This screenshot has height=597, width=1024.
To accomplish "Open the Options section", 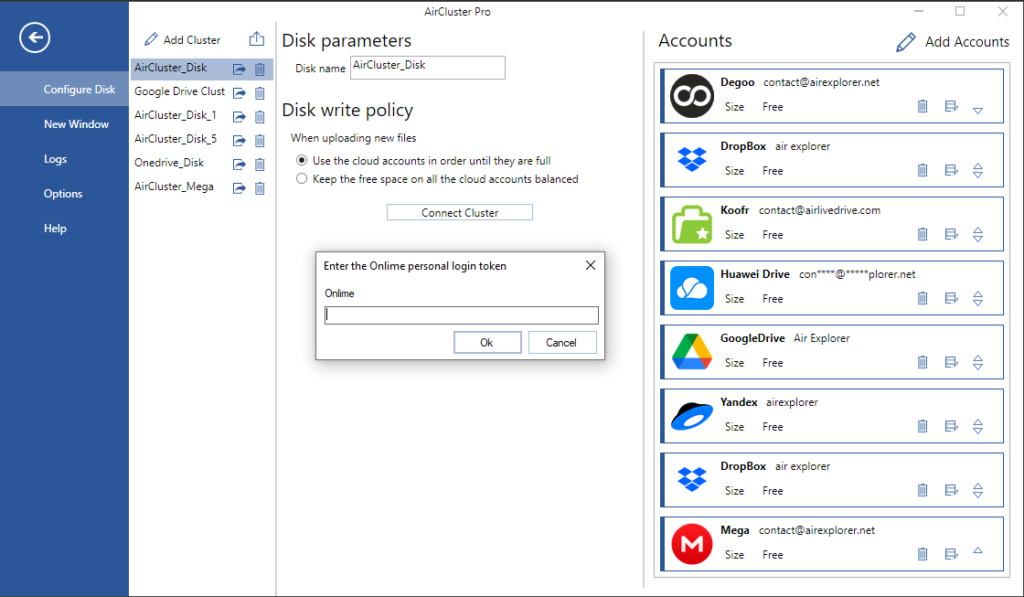I will point(65,193).
